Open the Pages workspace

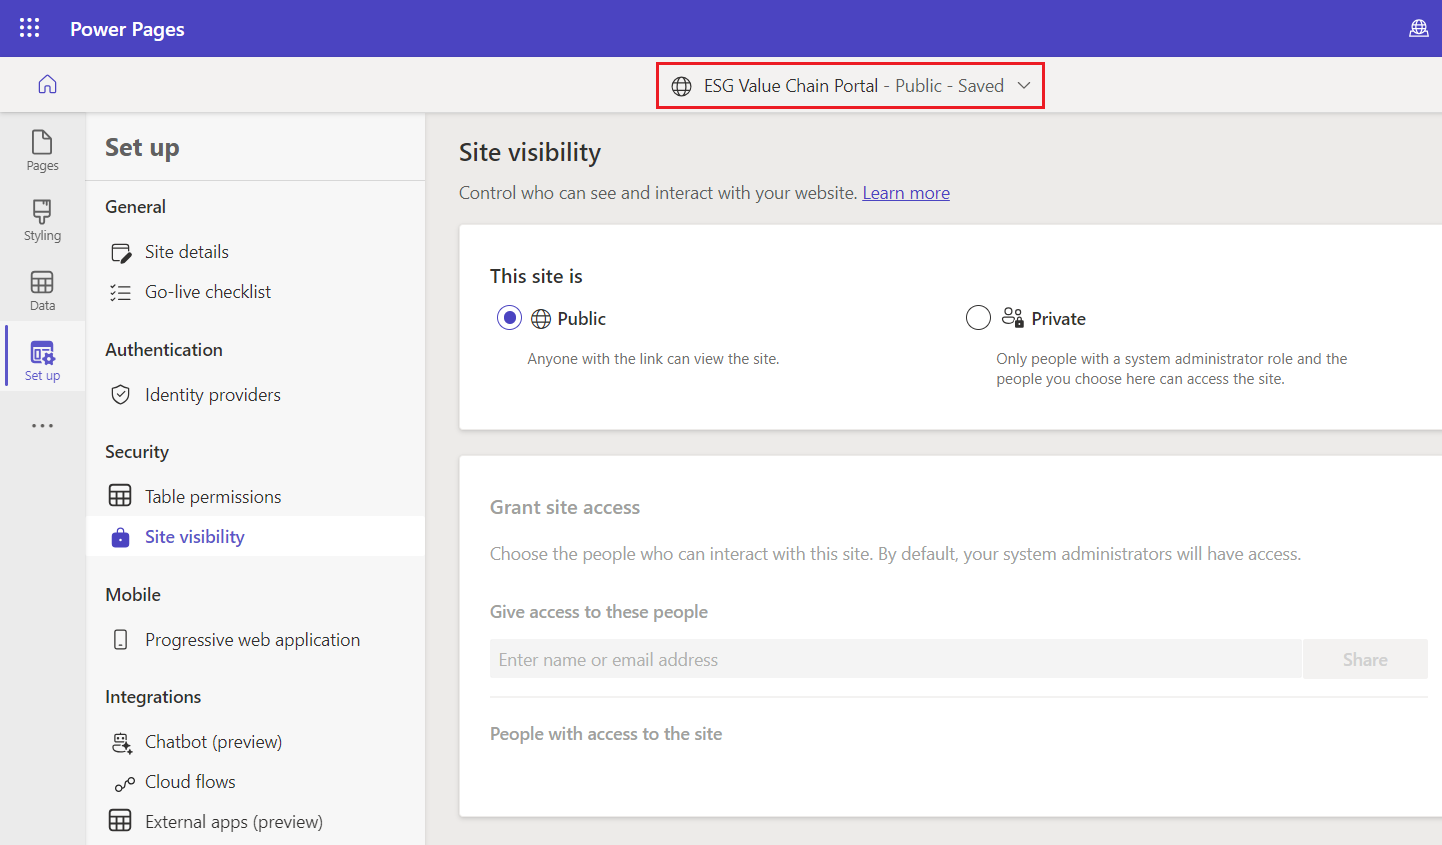coord(42,150)
